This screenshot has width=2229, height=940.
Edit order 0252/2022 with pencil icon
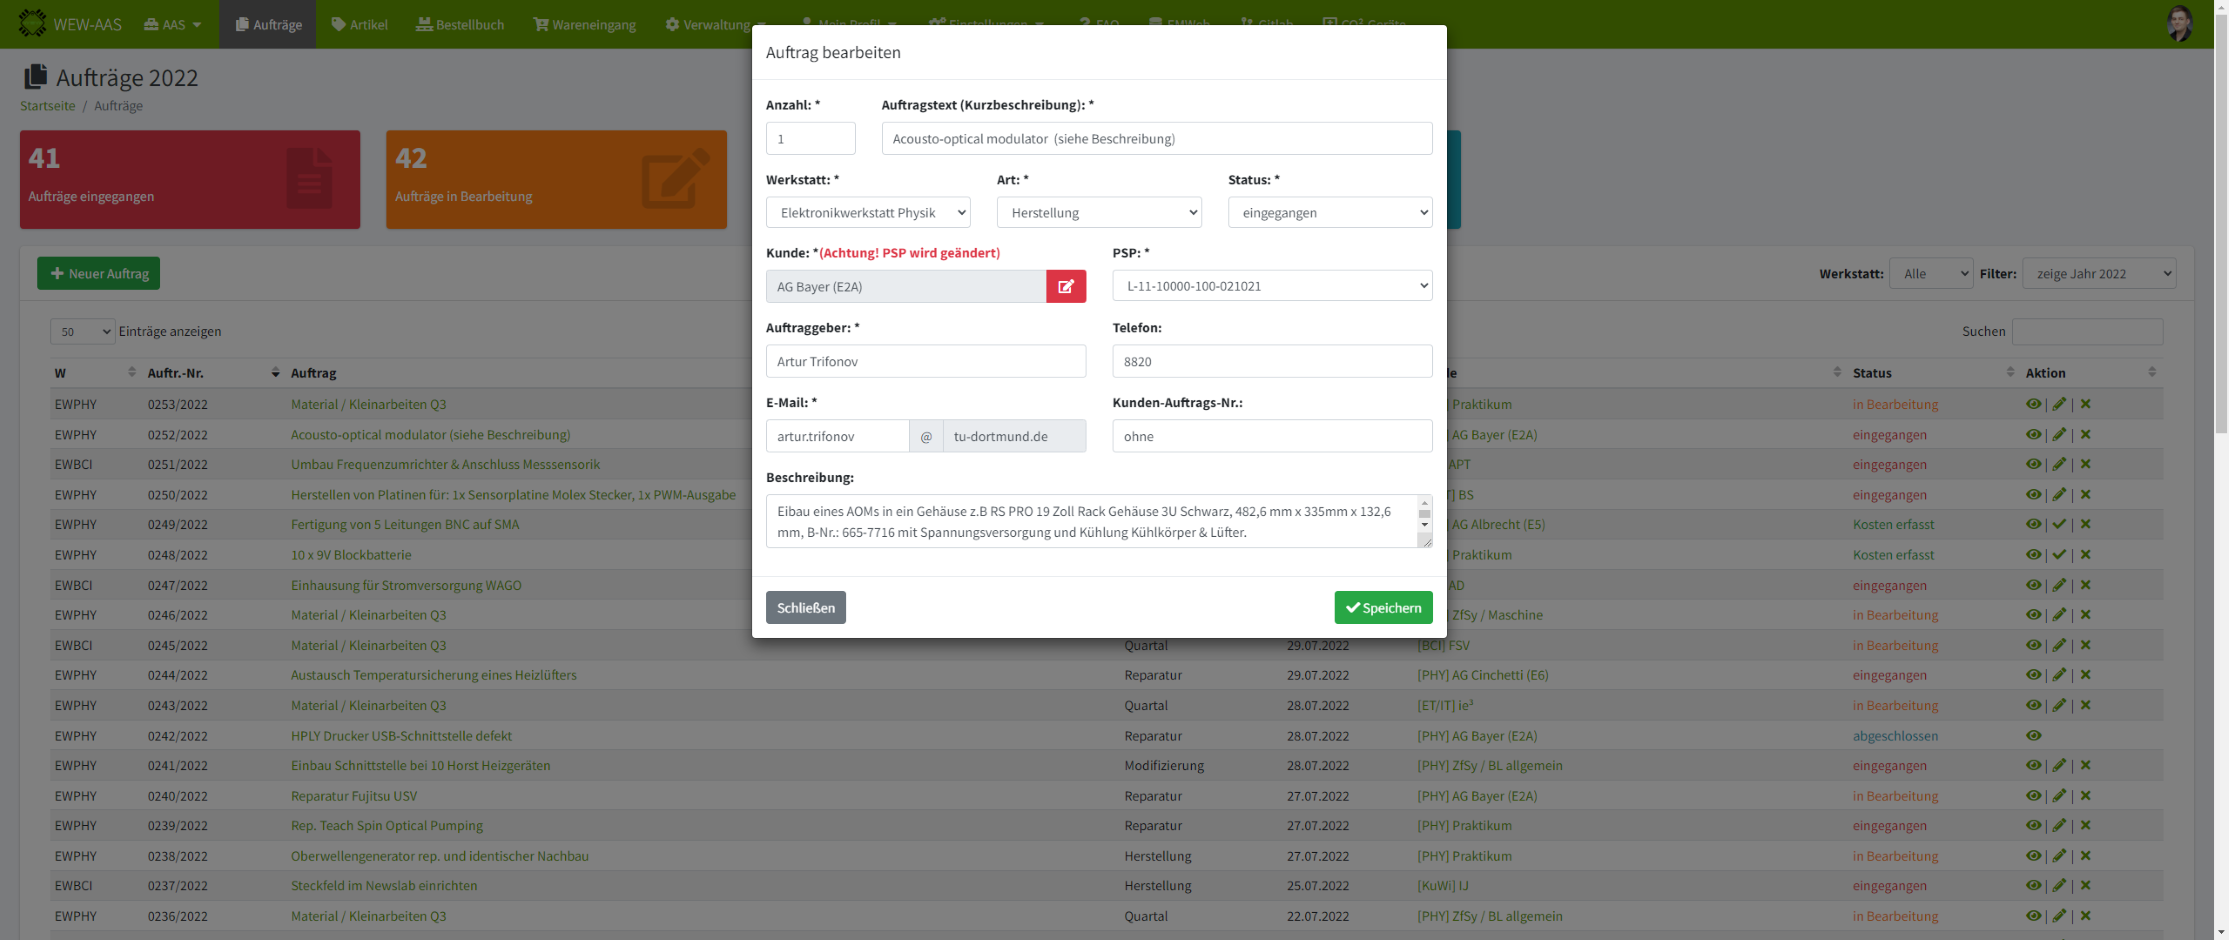click(x=2059, y=435)
